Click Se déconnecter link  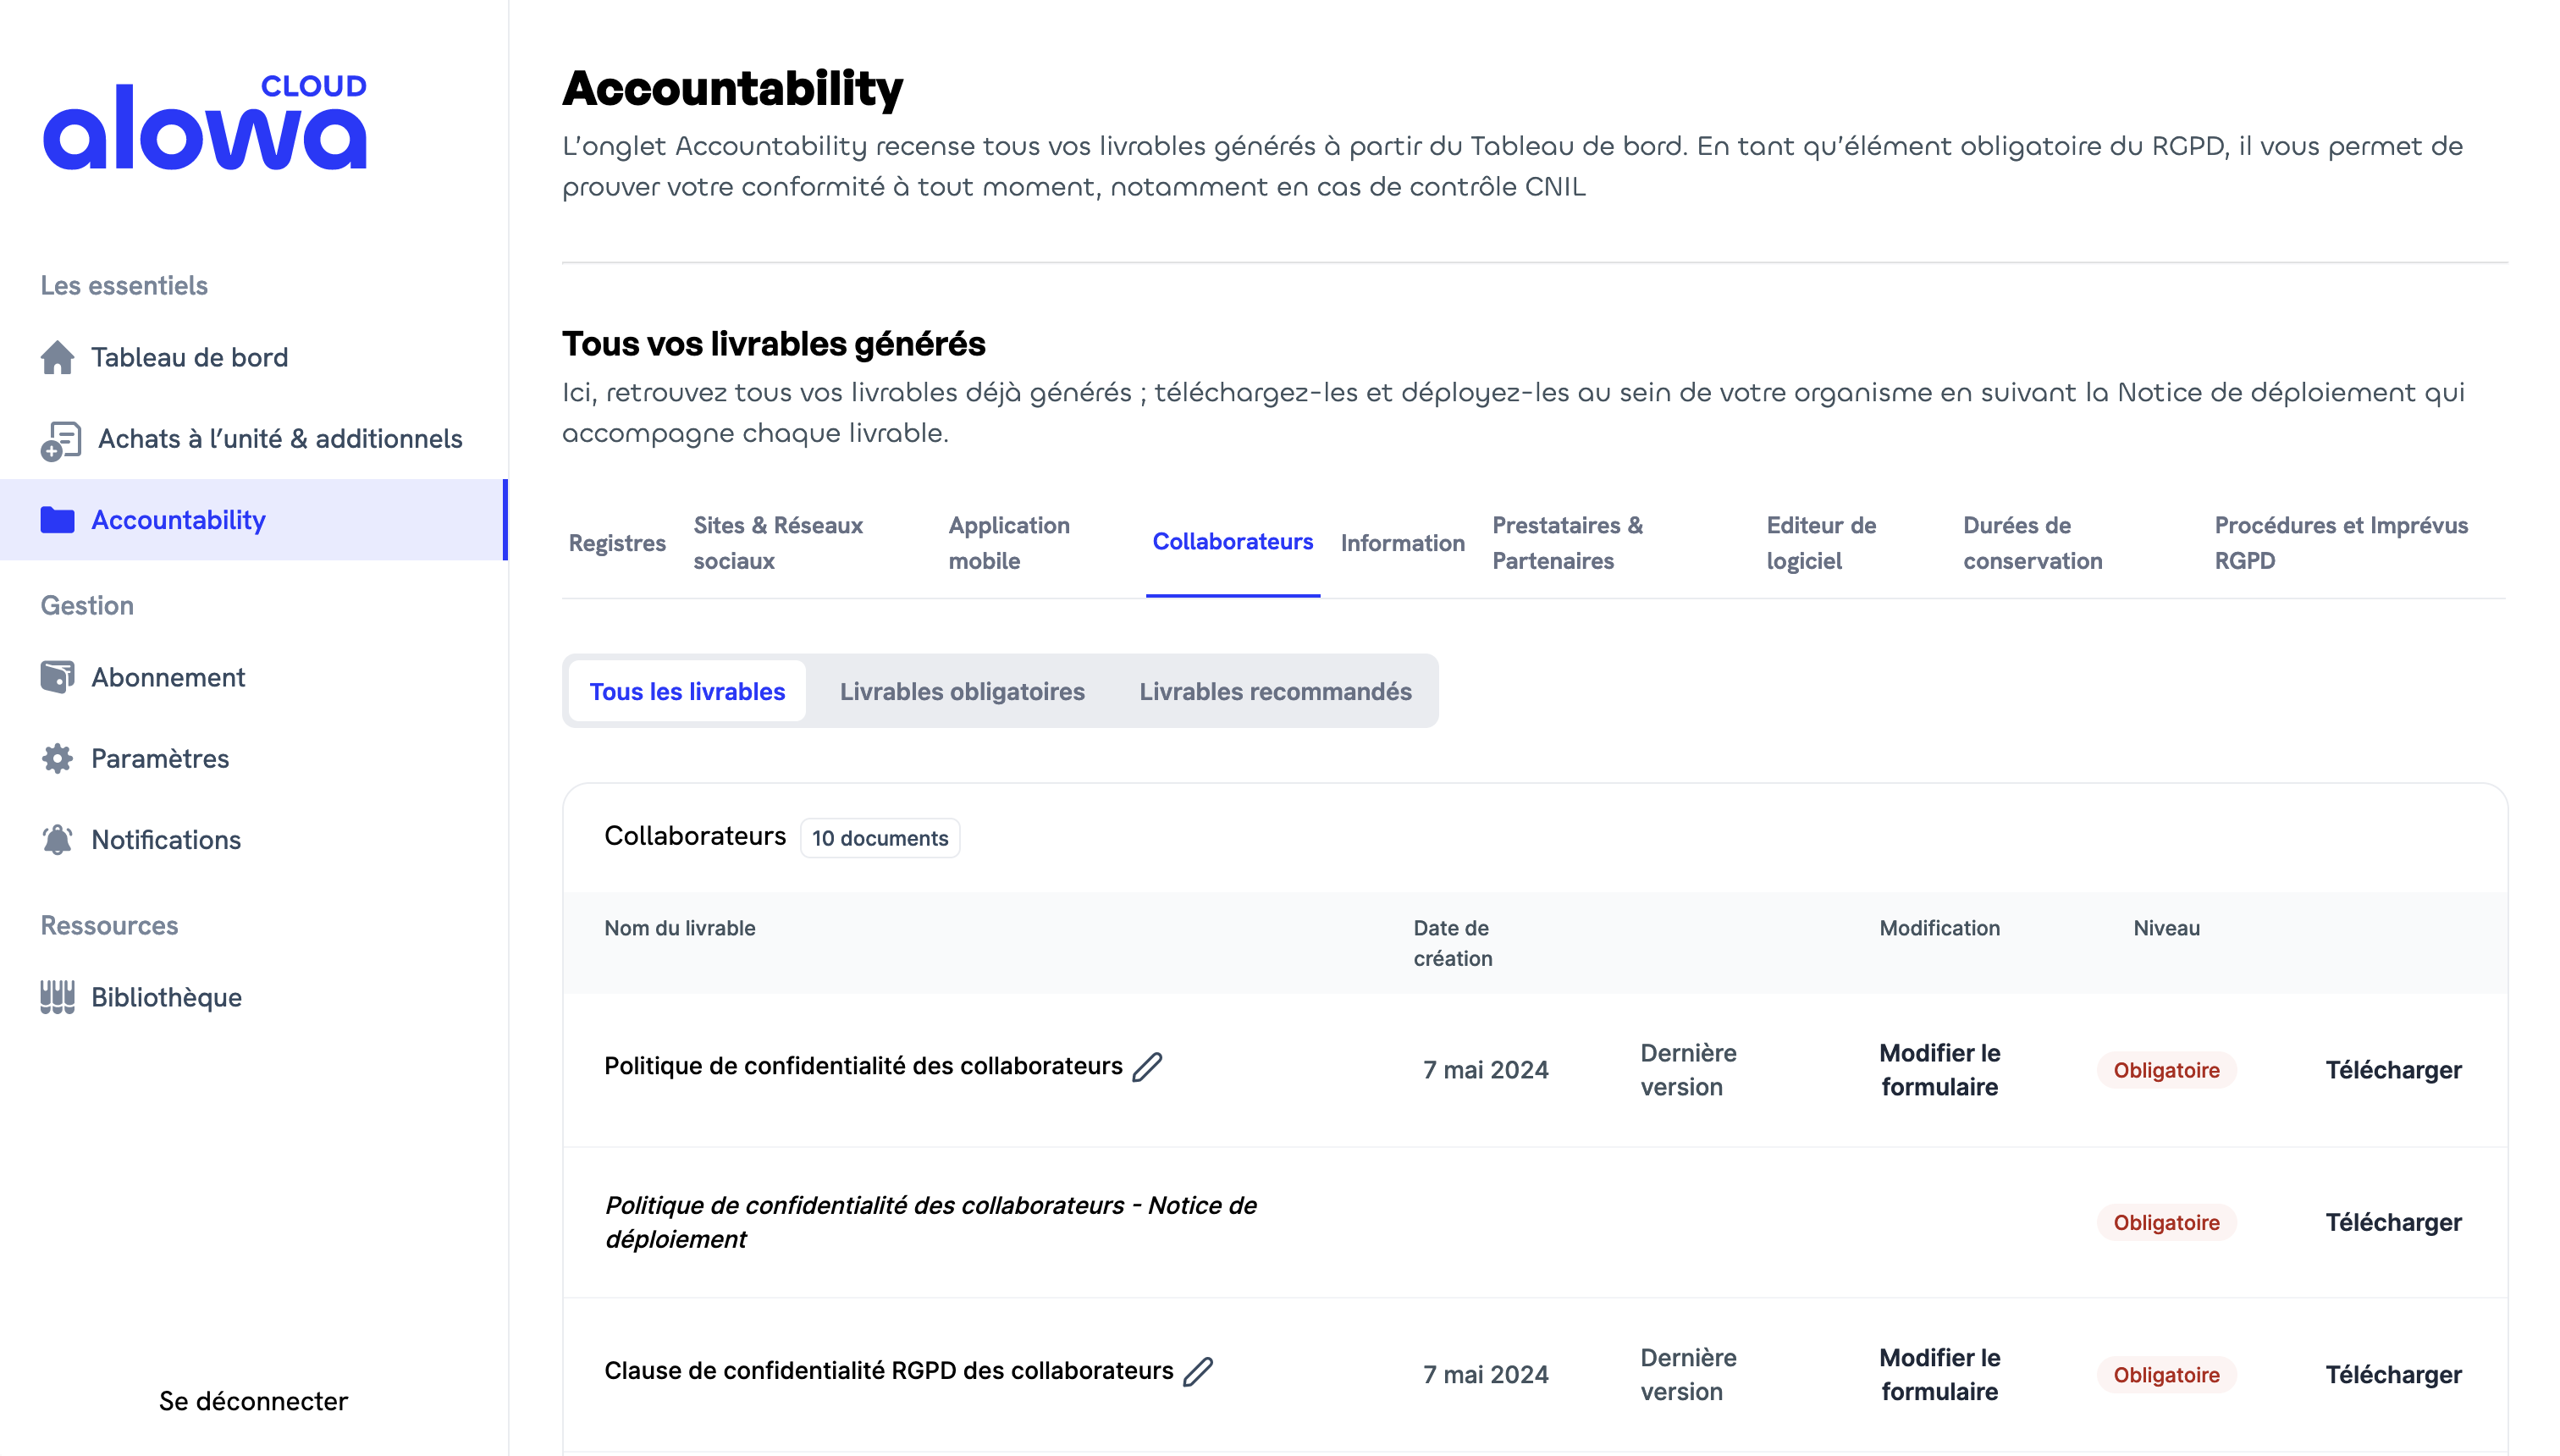pyautogui.click(x=251, y=1402)
